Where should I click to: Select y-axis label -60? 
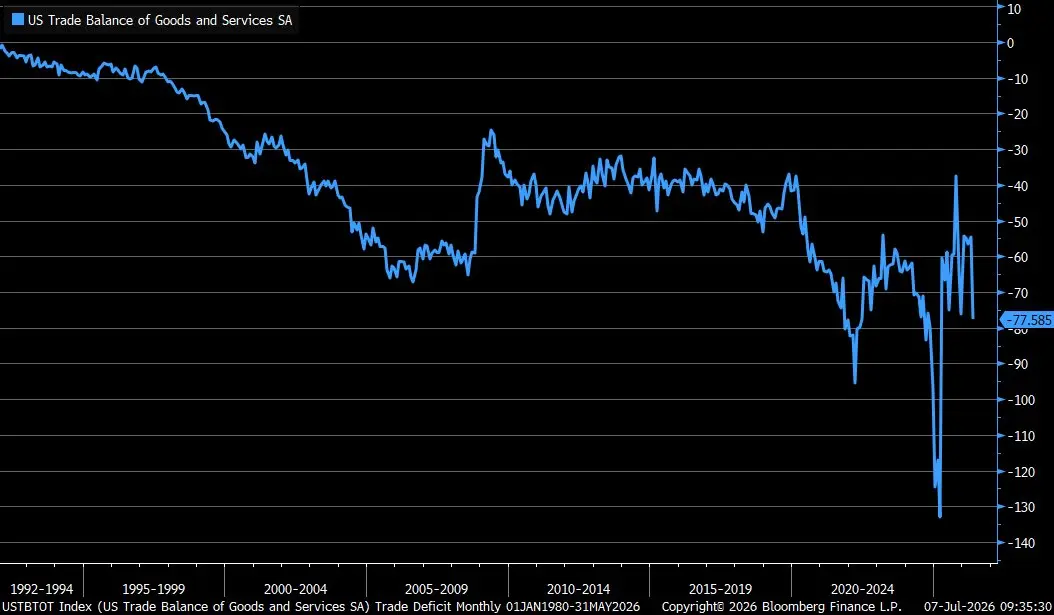point(1018,257)
